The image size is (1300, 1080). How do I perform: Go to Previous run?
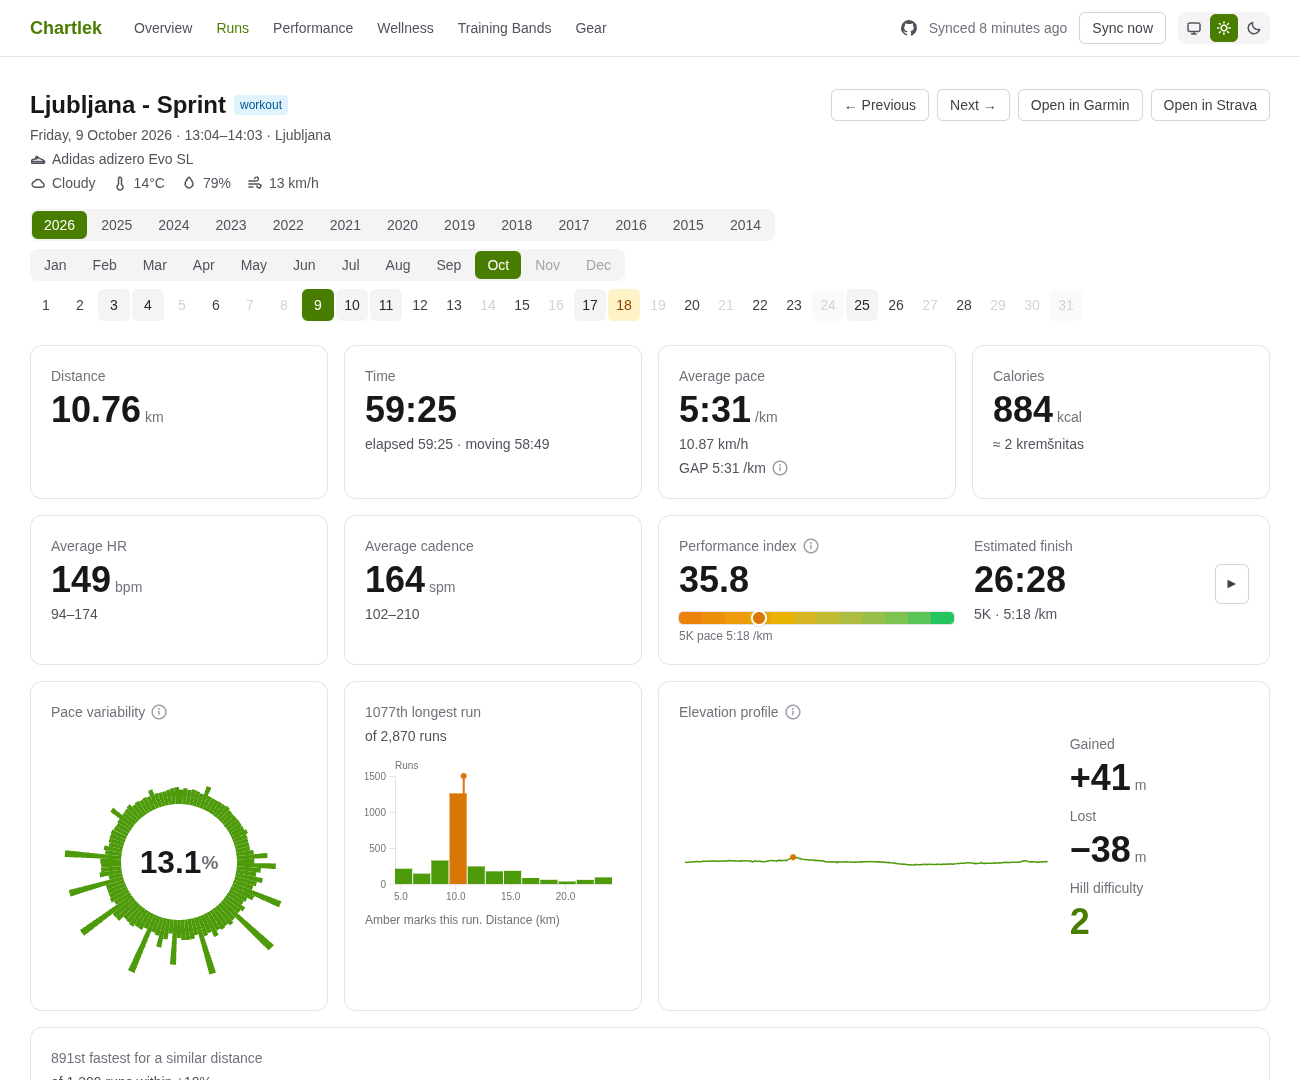click(x=880, y=105)
